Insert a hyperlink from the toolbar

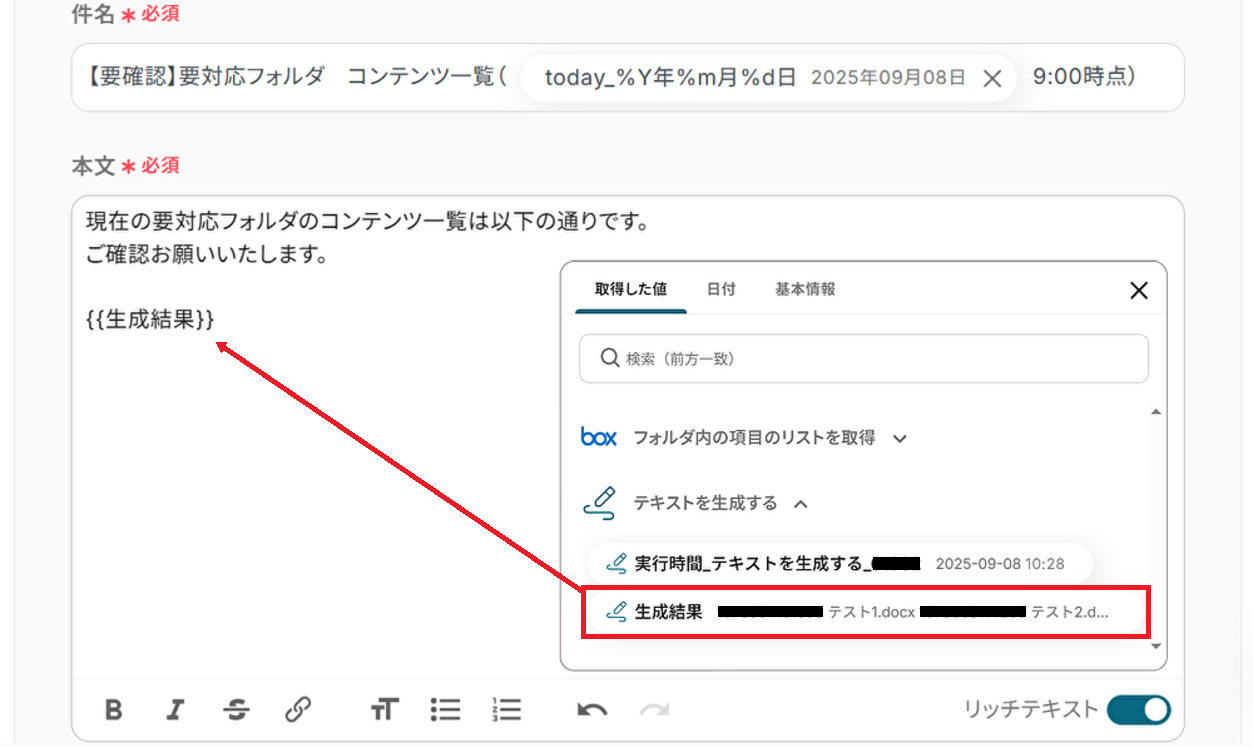(297, 710)
